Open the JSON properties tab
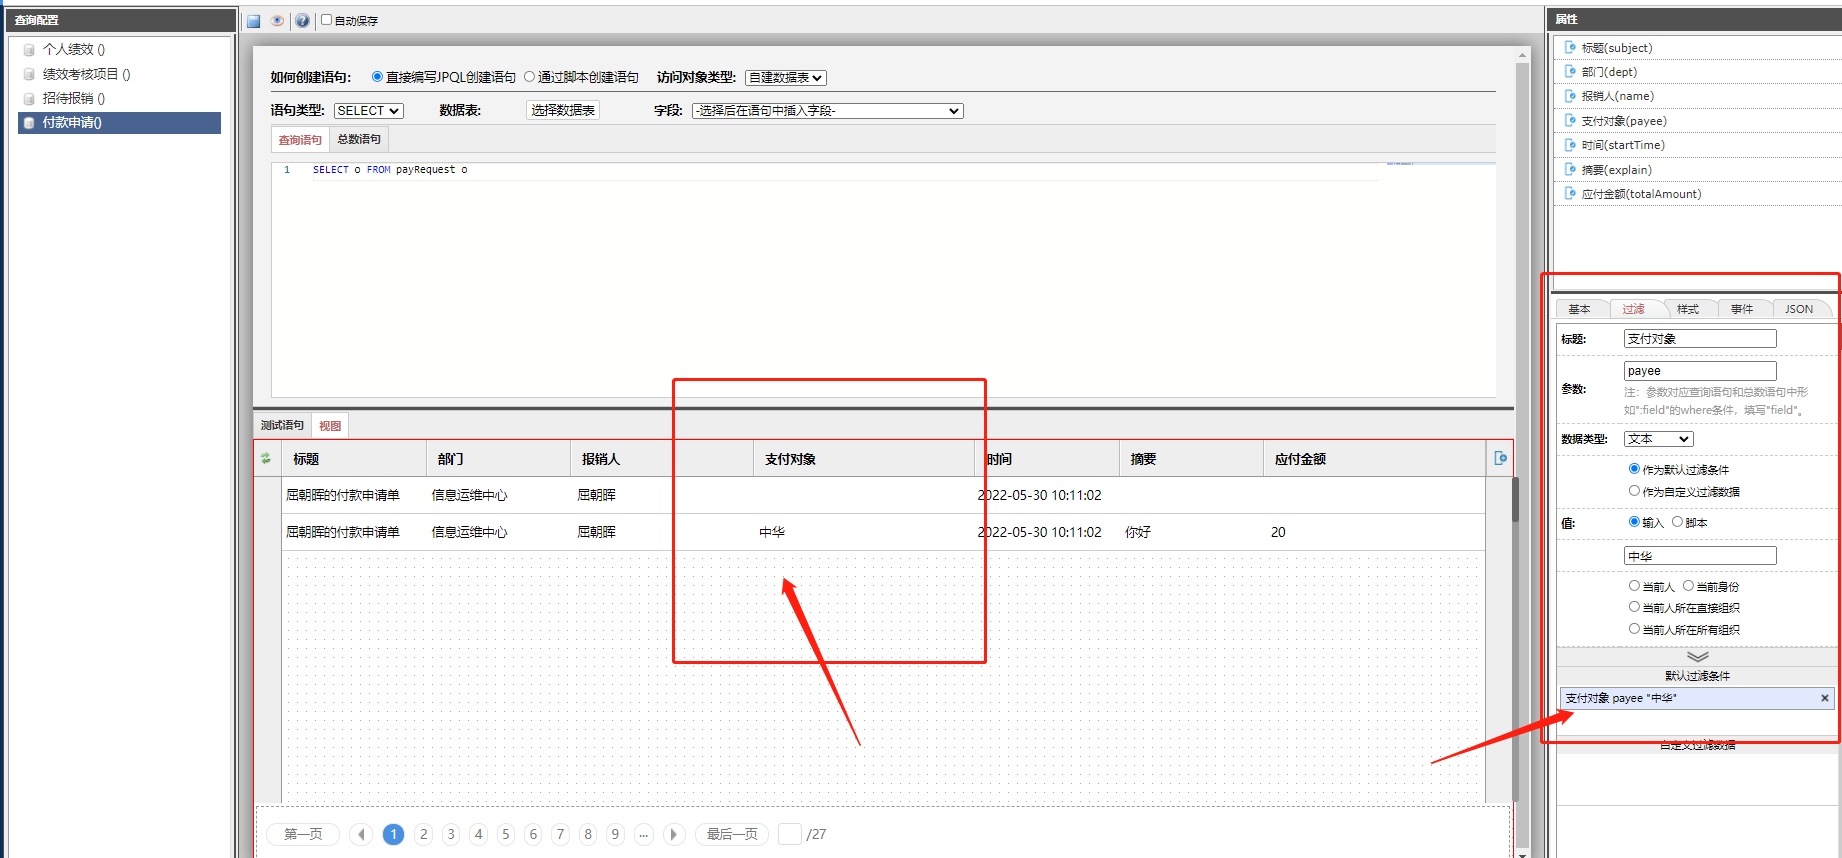The width and height of the screenshot is (1842, 858). click(x=1799, y=309)
